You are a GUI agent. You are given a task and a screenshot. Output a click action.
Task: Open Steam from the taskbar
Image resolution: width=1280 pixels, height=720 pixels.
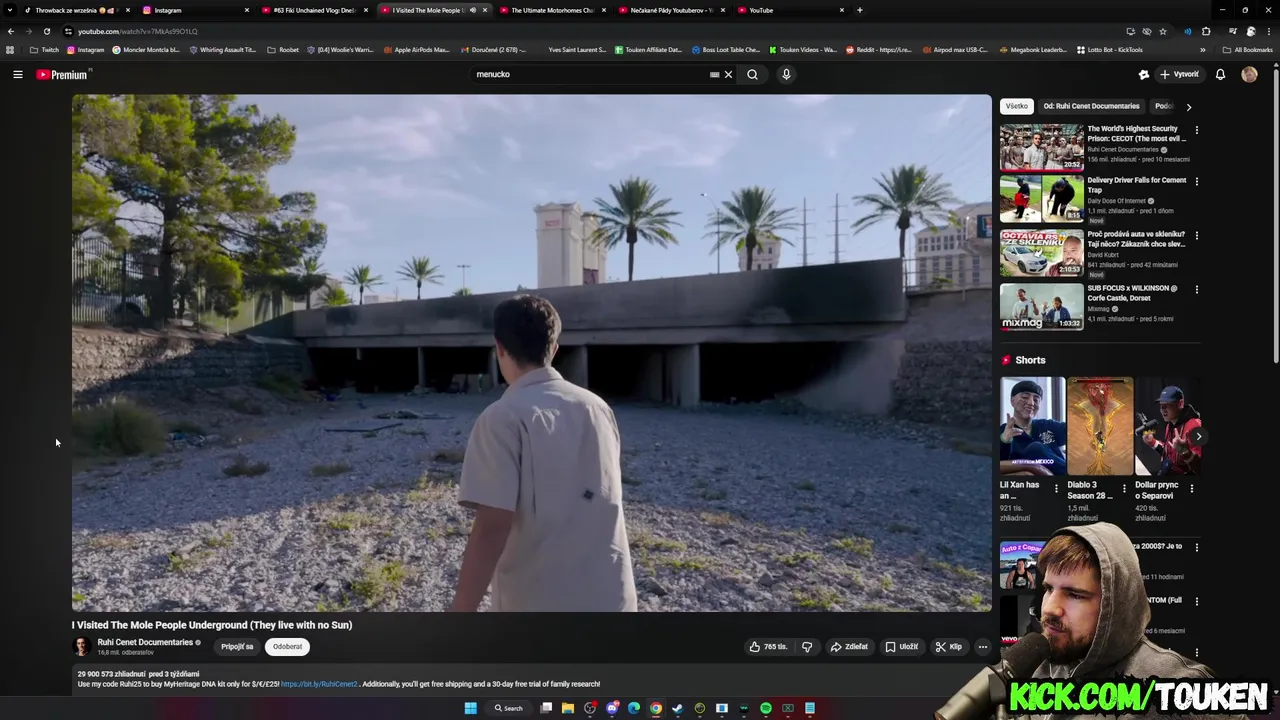[677, 708]
